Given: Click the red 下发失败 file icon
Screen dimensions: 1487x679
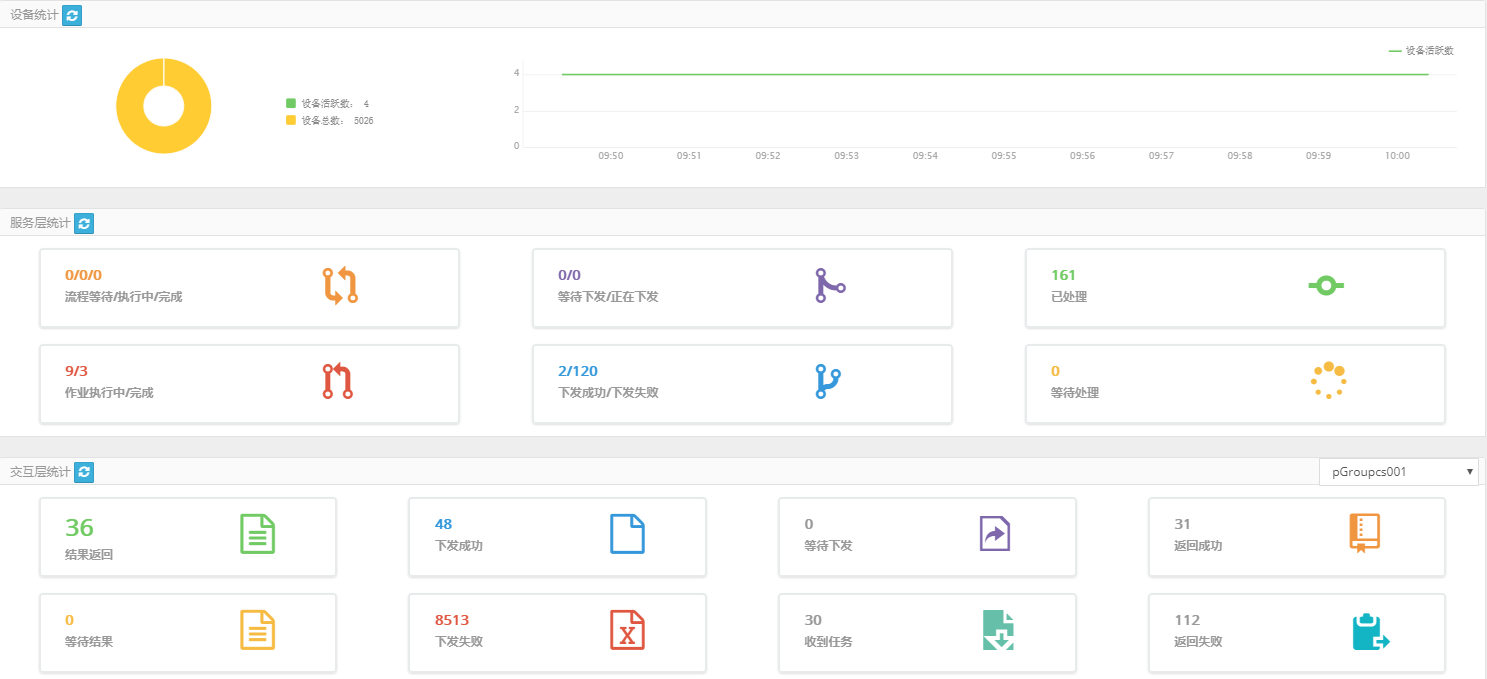Looking at the screenshot, I should point(627,630).
